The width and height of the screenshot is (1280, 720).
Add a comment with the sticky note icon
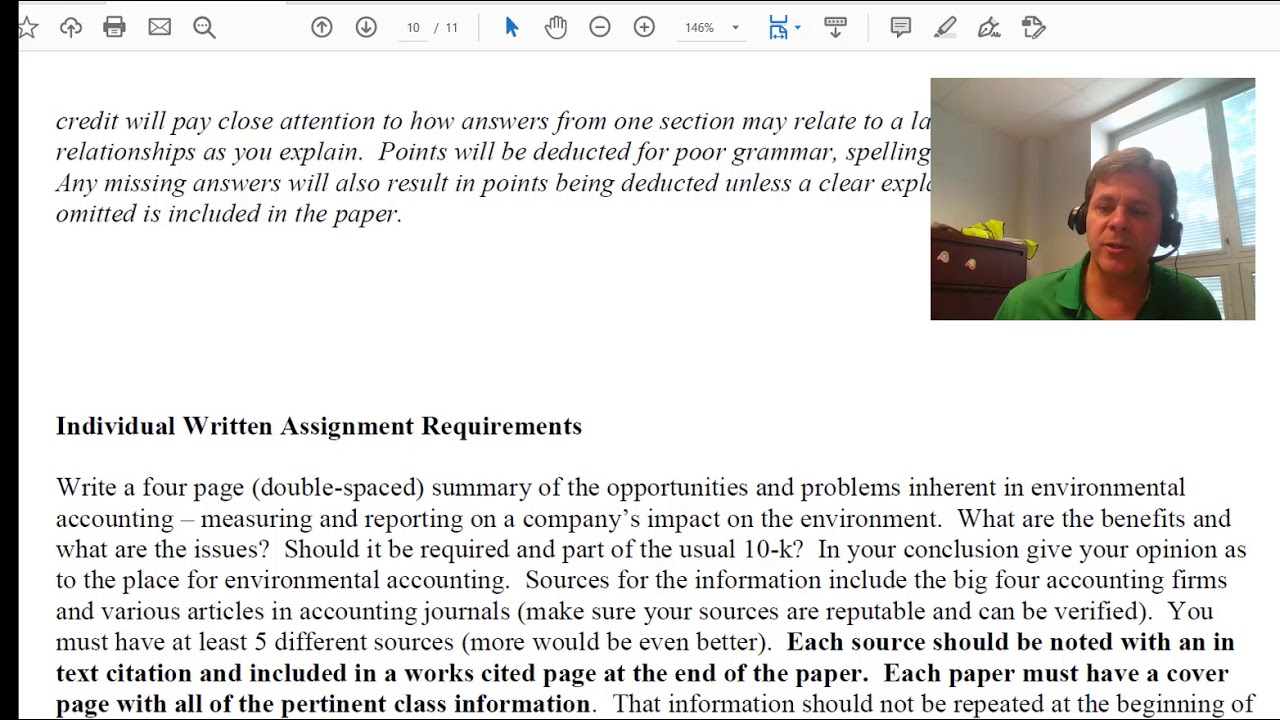click(901, 28)
